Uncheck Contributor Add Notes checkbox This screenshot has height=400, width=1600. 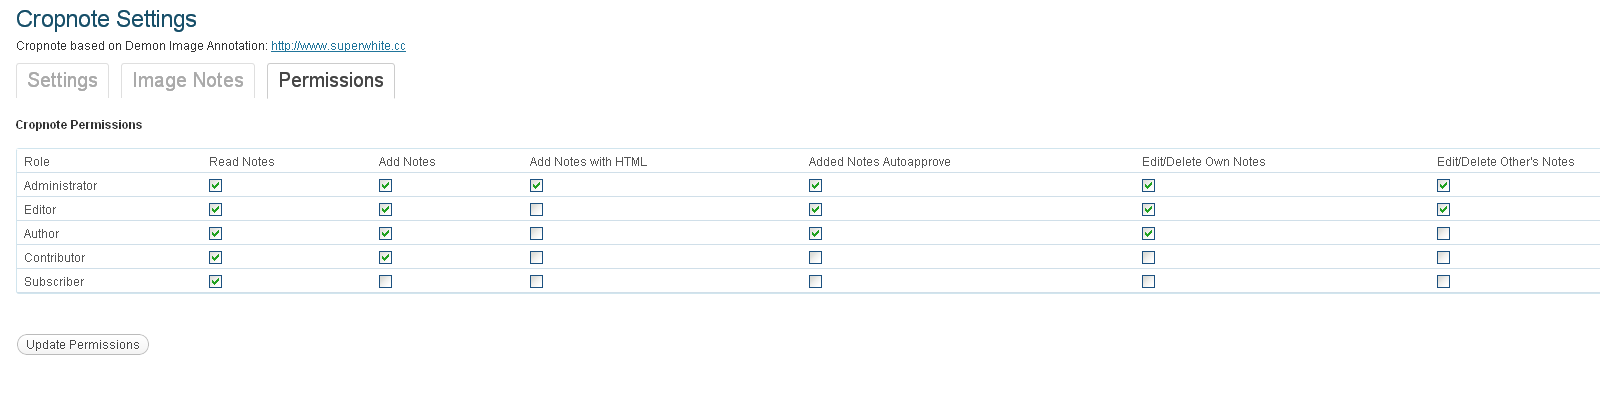click(x=385, y=257)
